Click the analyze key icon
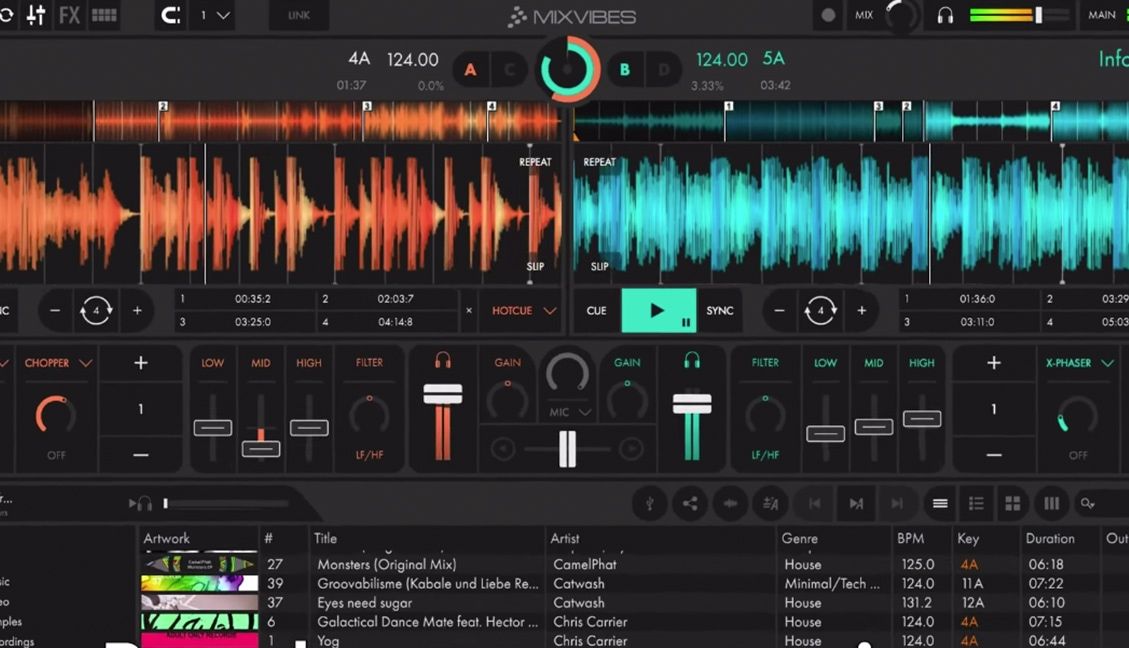Viewport: 1129px width, 648px height. pos(770,503)
